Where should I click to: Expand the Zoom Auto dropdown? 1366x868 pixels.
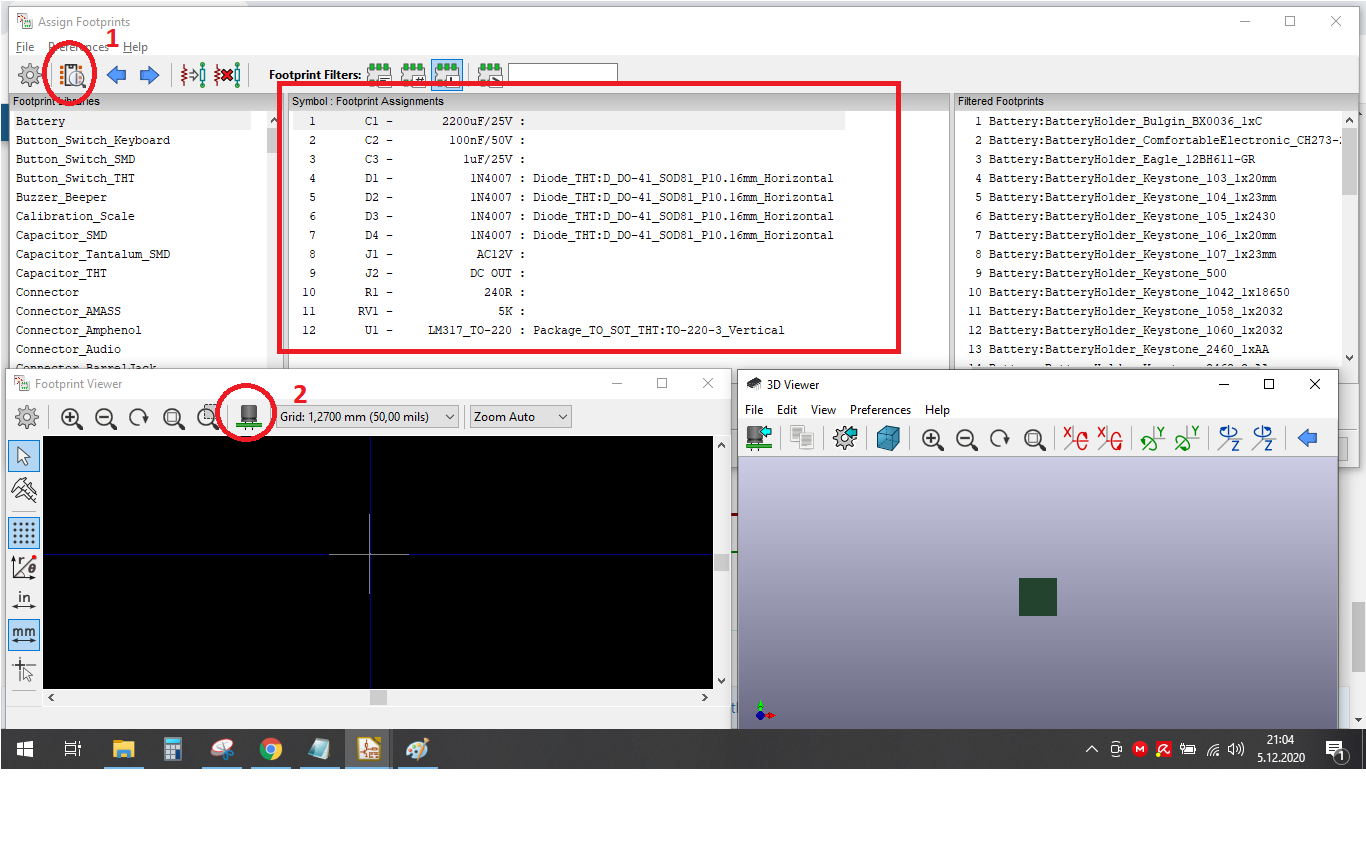pyautogui.click(x=521, y=417)
